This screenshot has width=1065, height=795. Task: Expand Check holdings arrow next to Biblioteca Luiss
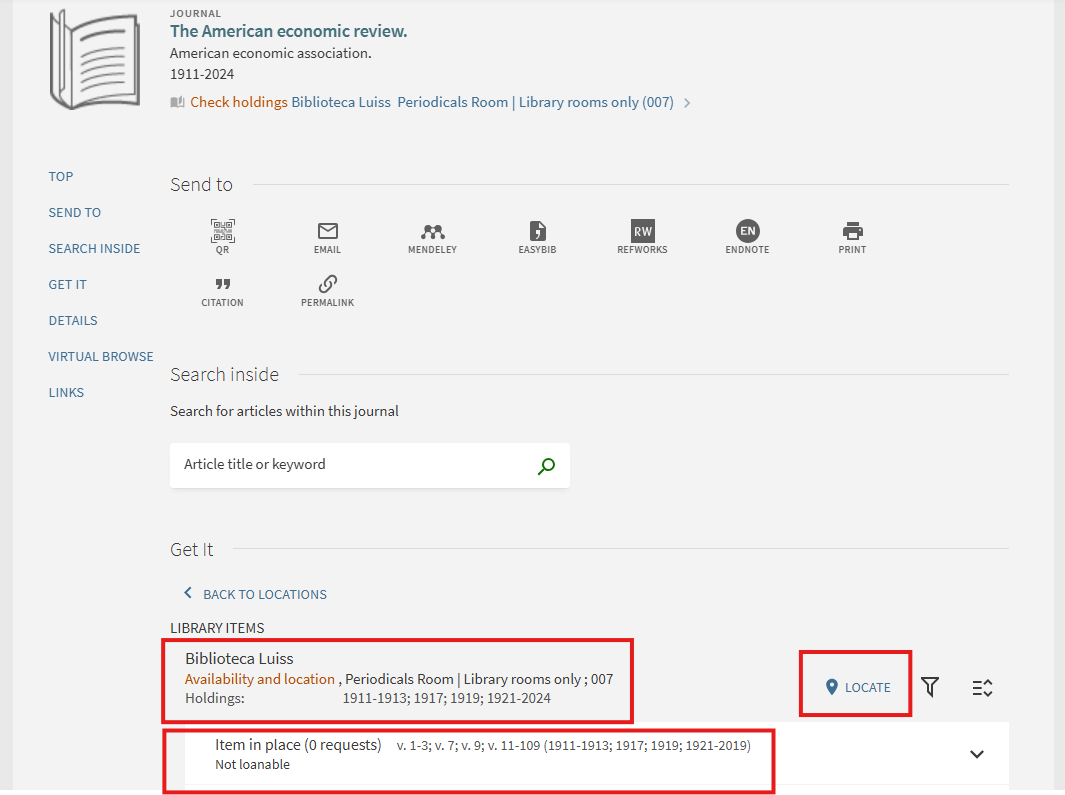click(x=687, y=103)
